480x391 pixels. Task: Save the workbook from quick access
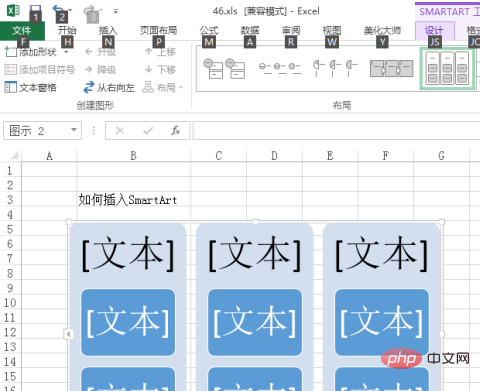coord(35,10)
